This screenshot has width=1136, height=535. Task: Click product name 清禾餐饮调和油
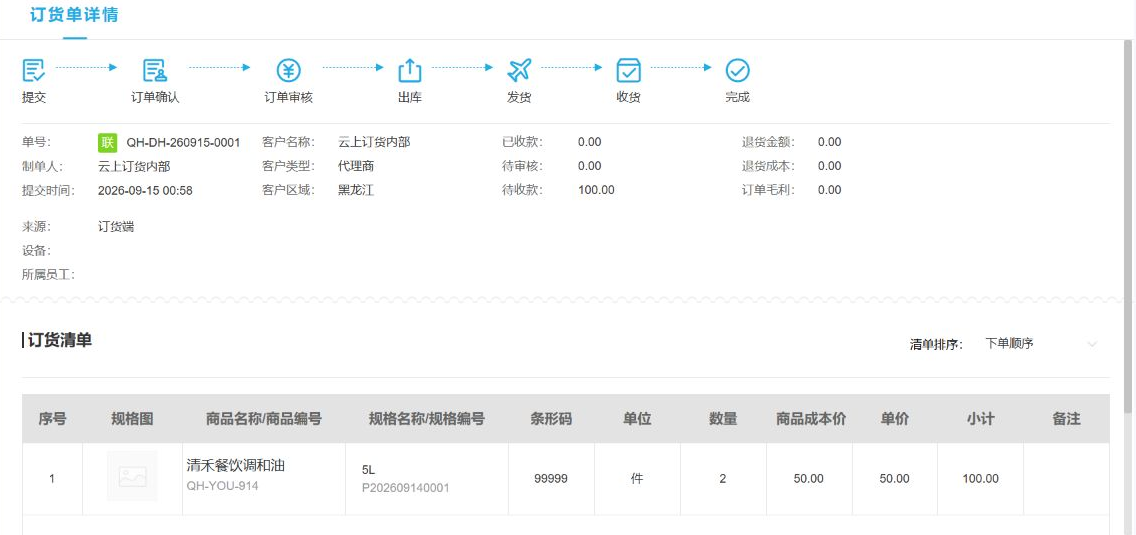pos(235,465)
